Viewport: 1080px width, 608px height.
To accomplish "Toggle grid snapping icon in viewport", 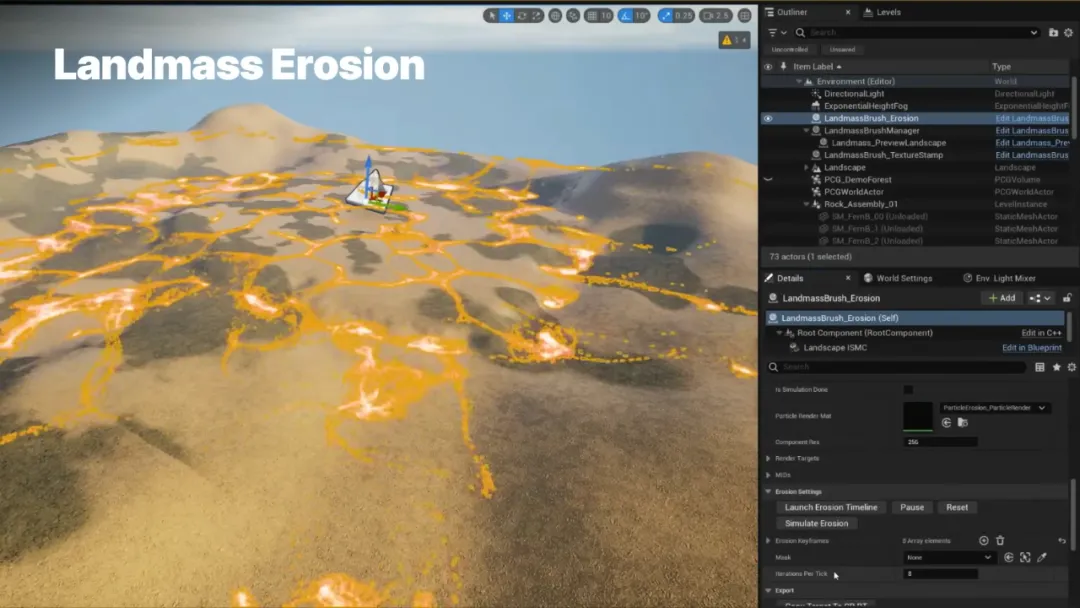I will coord(592,15).
